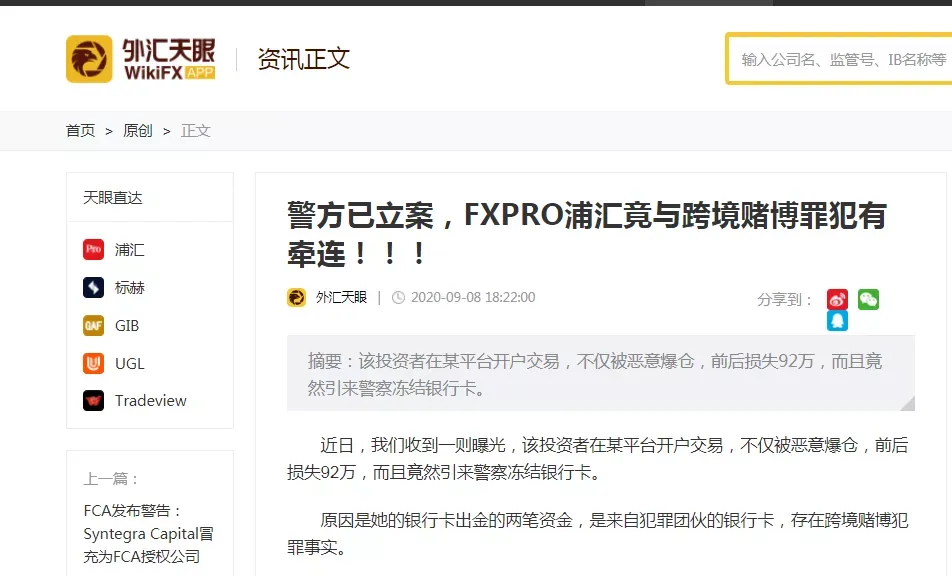Open the 标赫 broker link
952x576 pixels.
click(x=129, y=288)
